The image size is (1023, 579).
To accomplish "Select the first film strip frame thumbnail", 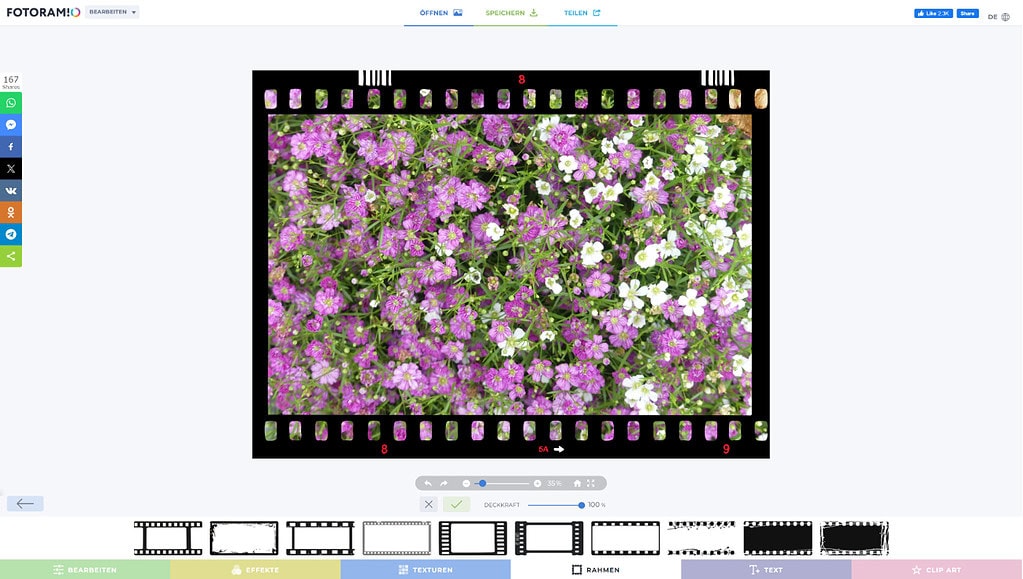I will pyautogui.click(x=168, y=538).
